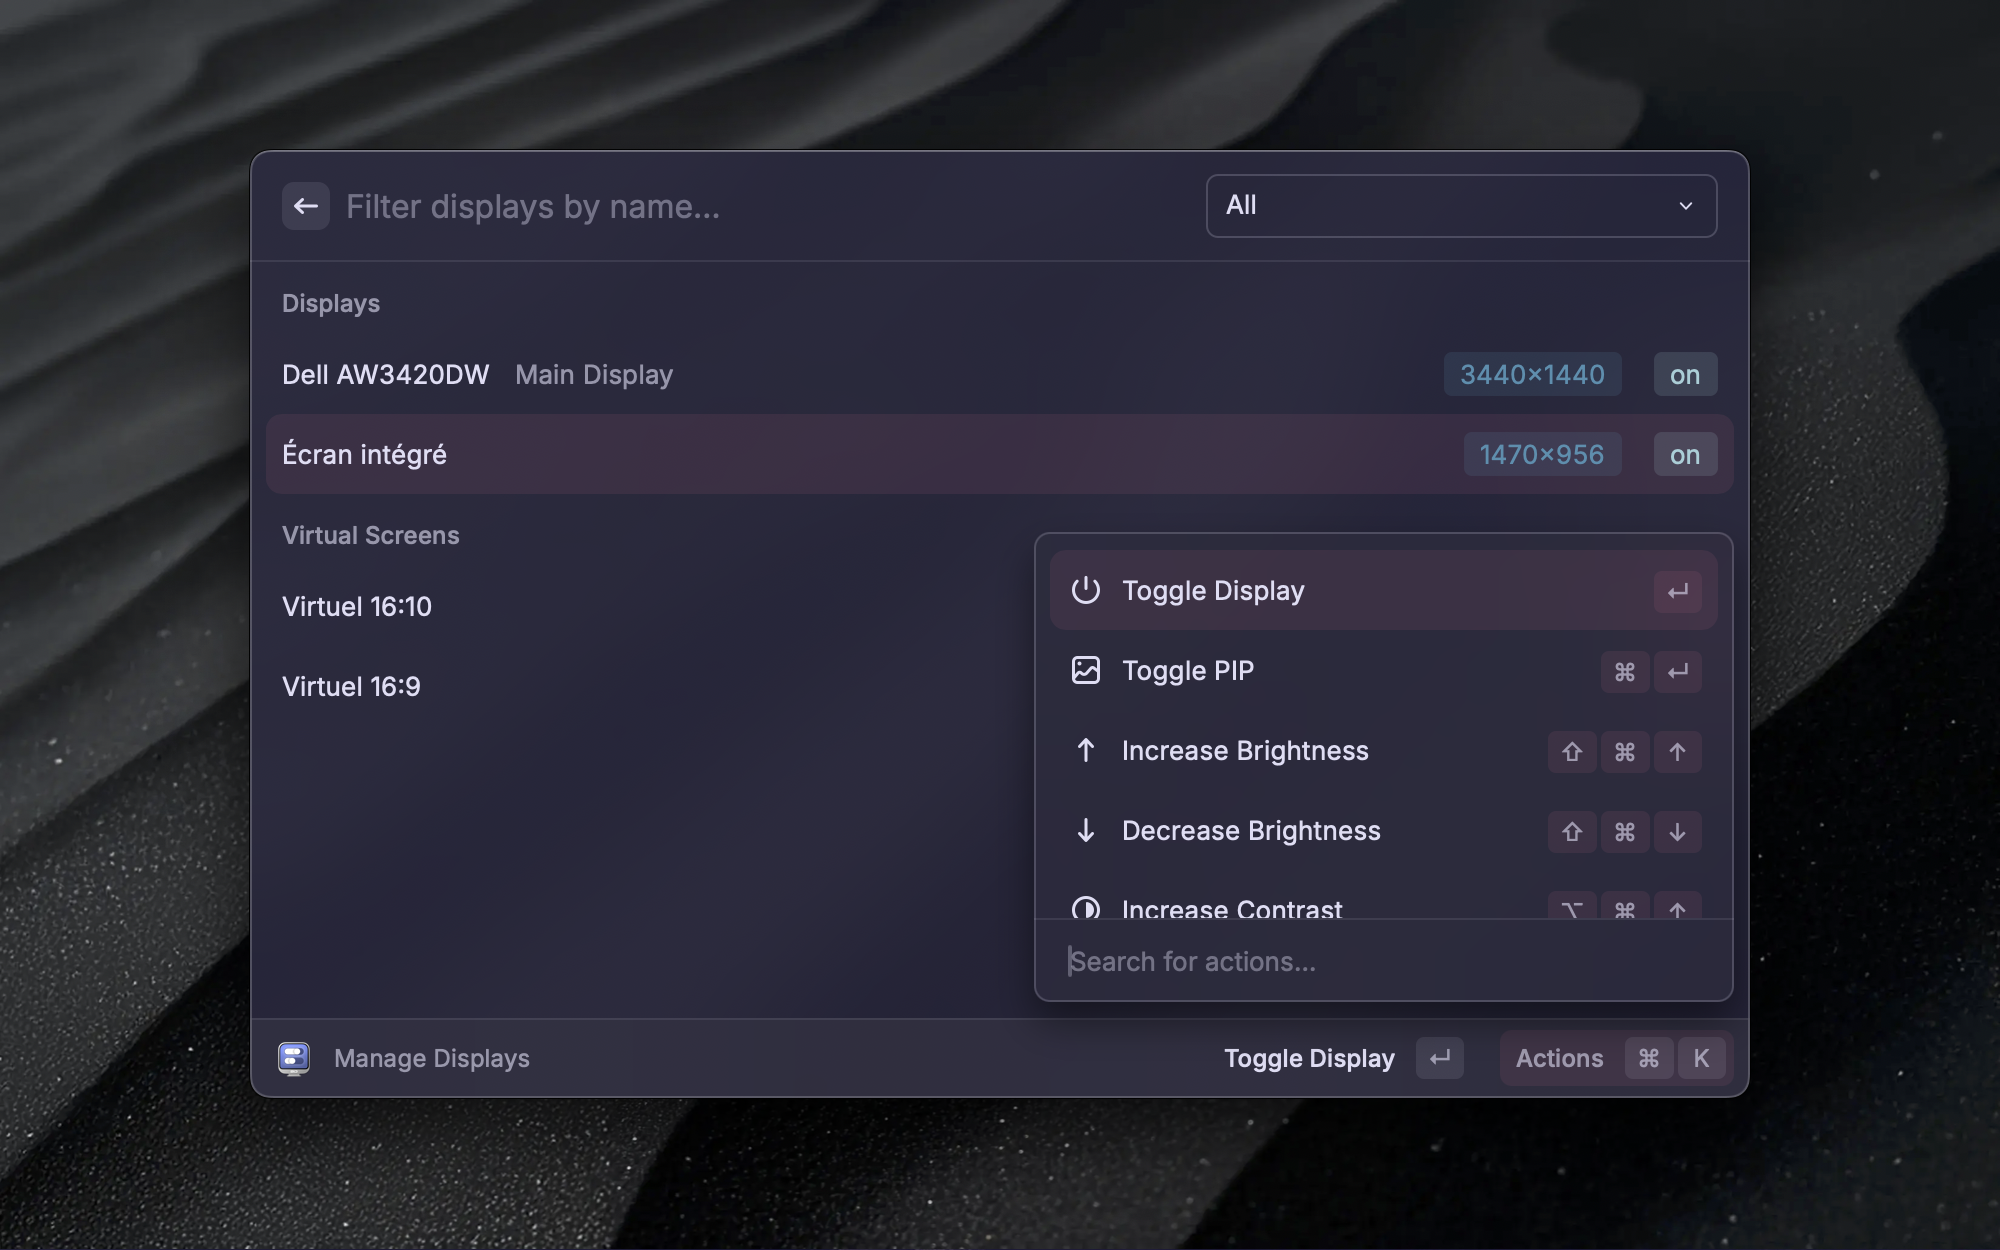This screenshot has width=2000, height=1250.
Task: Open the All filter dropdown
Action: pos(1460,206)
